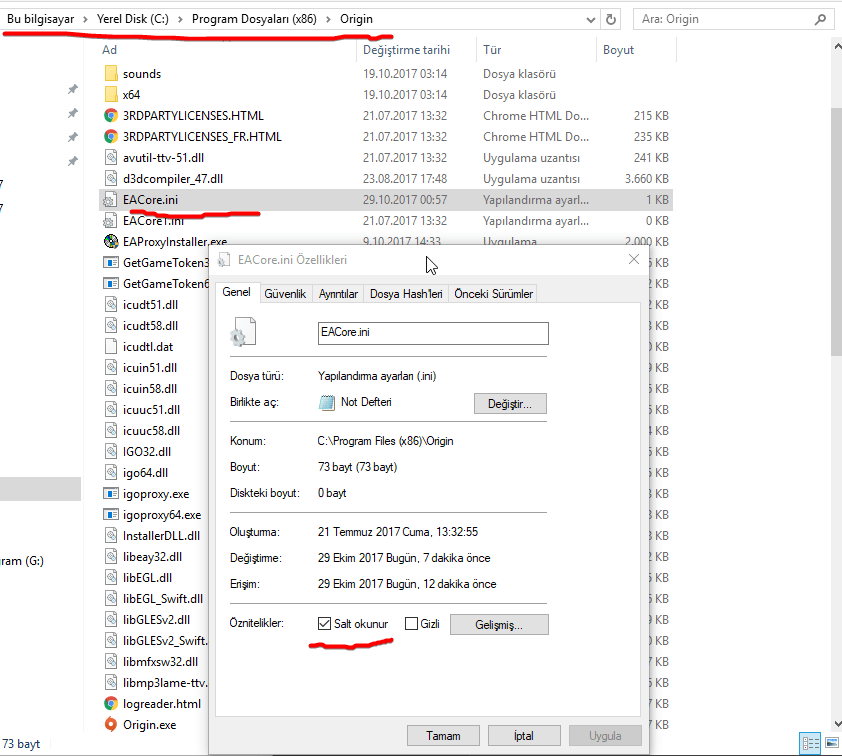Expand chevron after Bu bilgisayar
The width and height of the screenshot is (842, 756).
pos(85,19)
